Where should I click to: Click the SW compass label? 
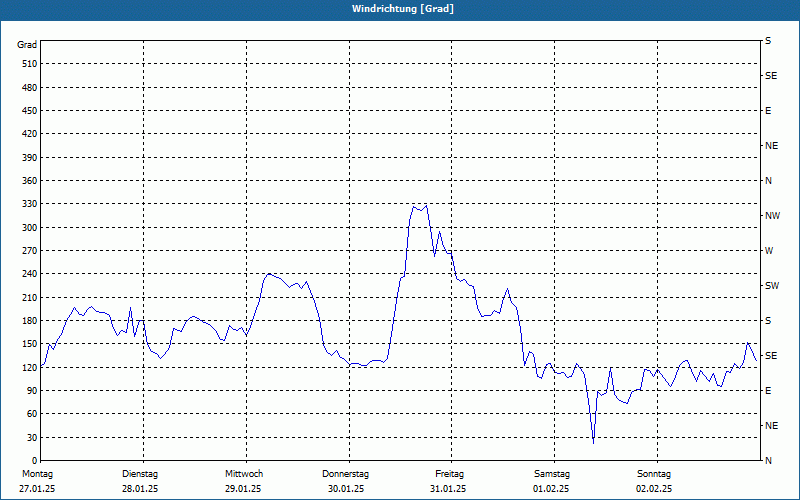[772, 286]
